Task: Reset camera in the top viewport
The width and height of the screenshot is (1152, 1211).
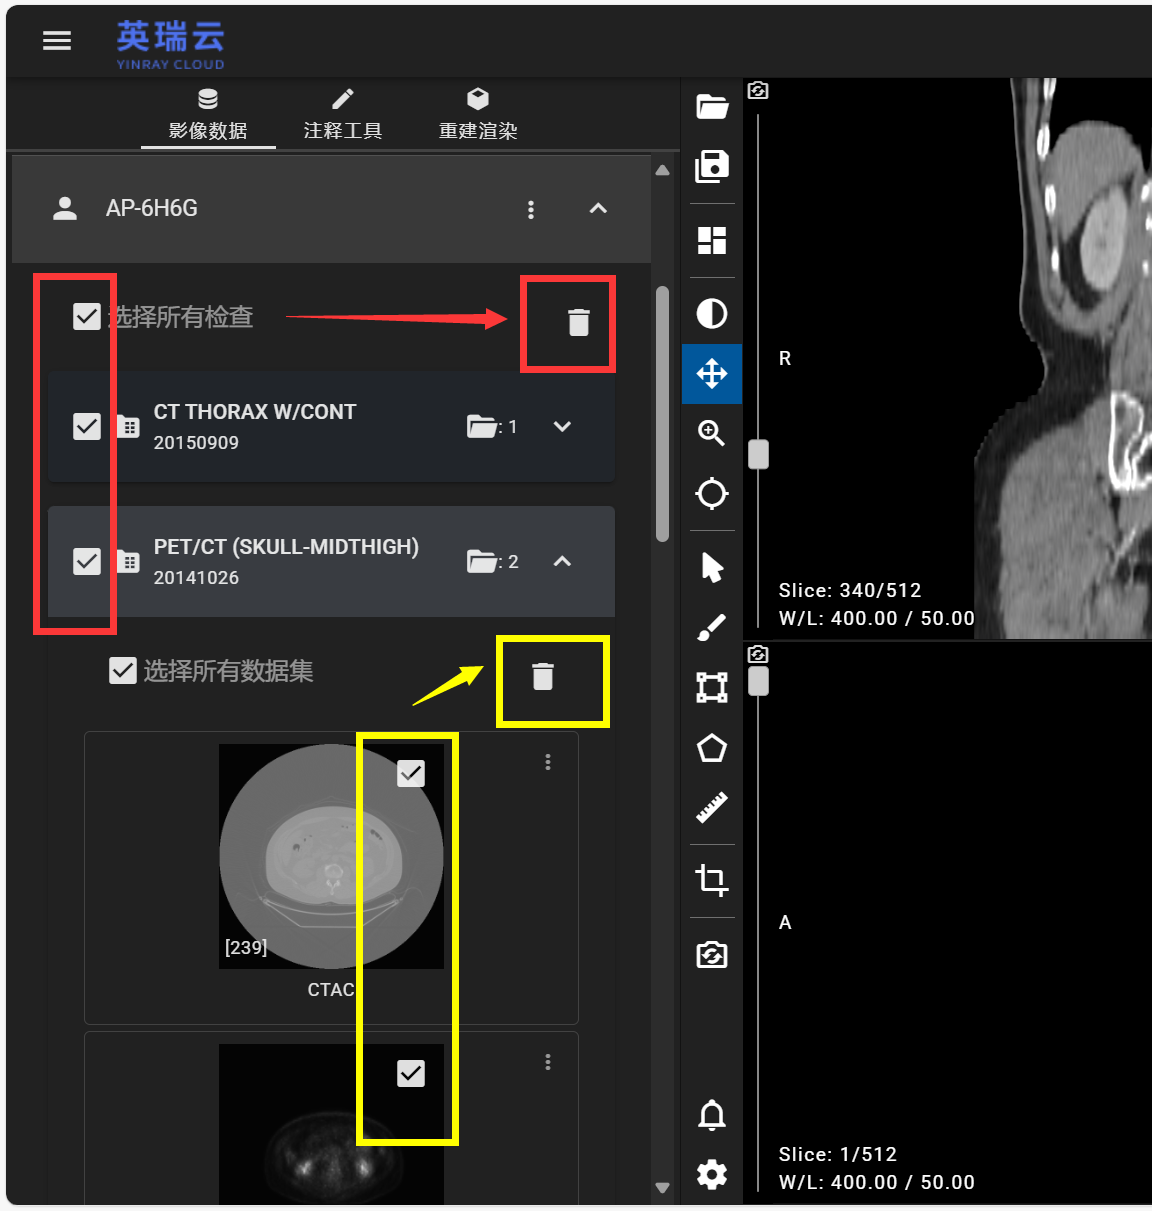Action: tap(758, 91)
